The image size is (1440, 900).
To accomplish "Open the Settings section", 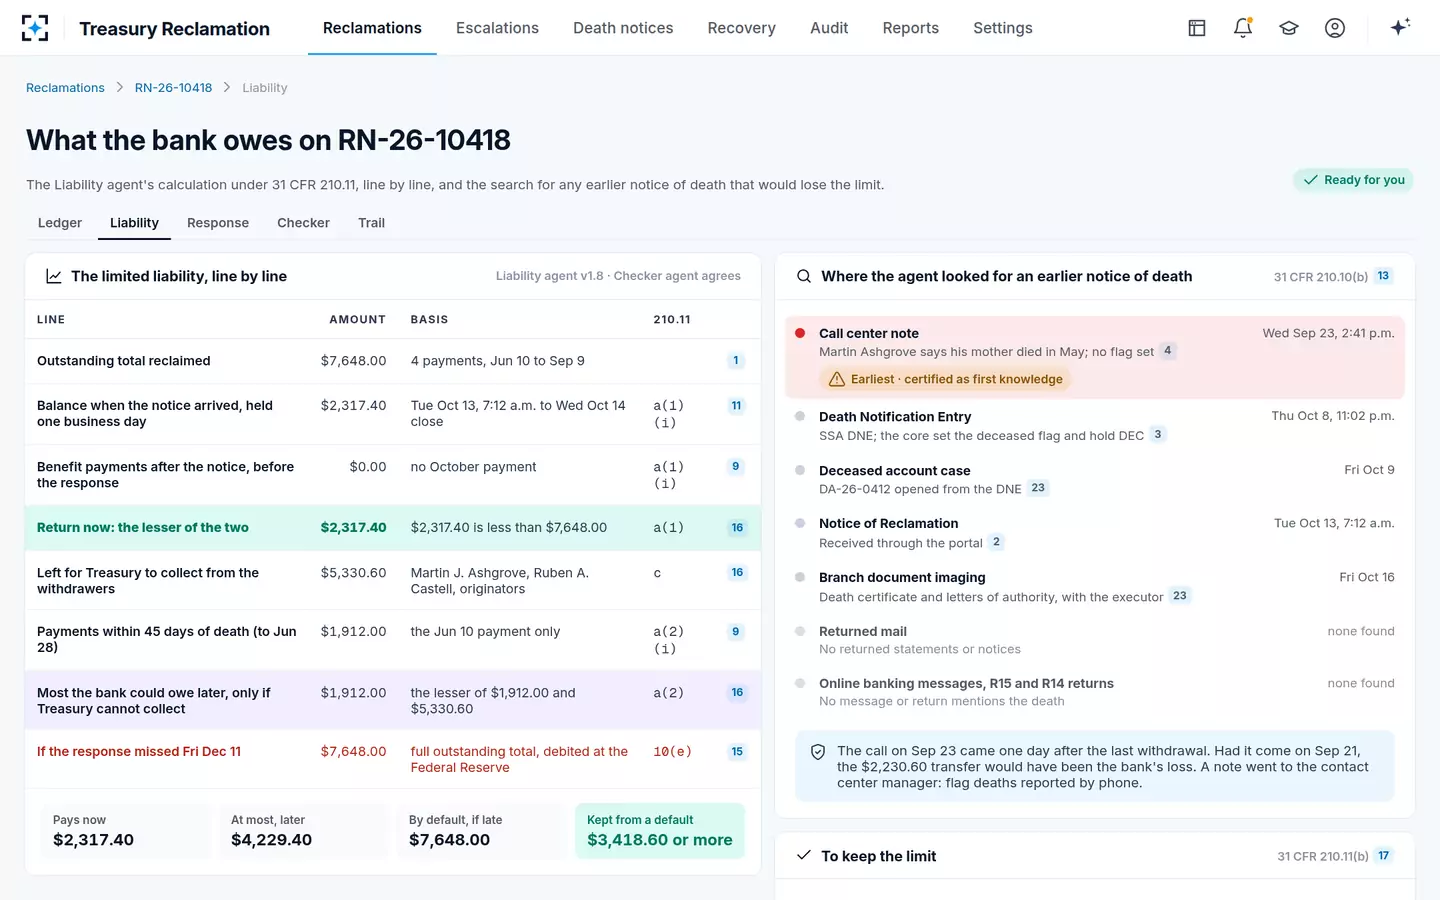I will (x=1003, y=28).
